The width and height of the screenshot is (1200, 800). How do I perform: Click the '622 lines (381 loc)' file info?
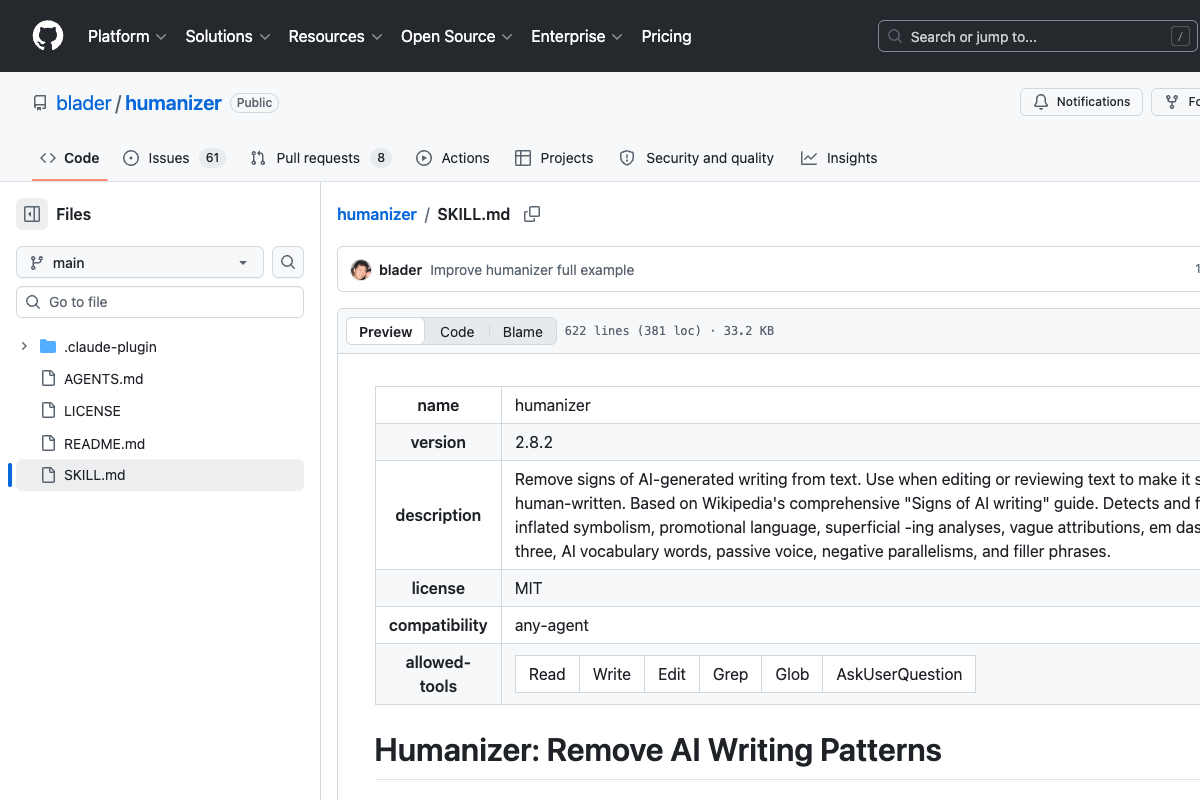669,331
